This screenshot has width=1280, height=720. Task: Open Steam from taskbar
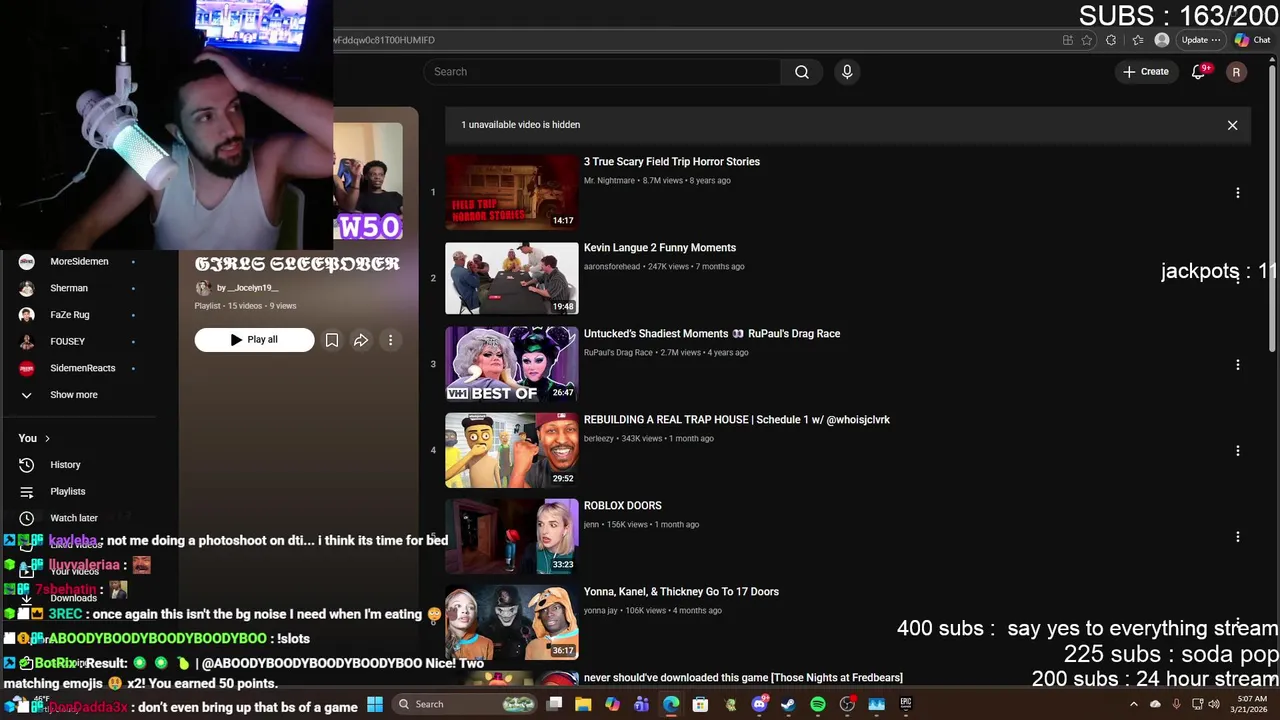788,704
